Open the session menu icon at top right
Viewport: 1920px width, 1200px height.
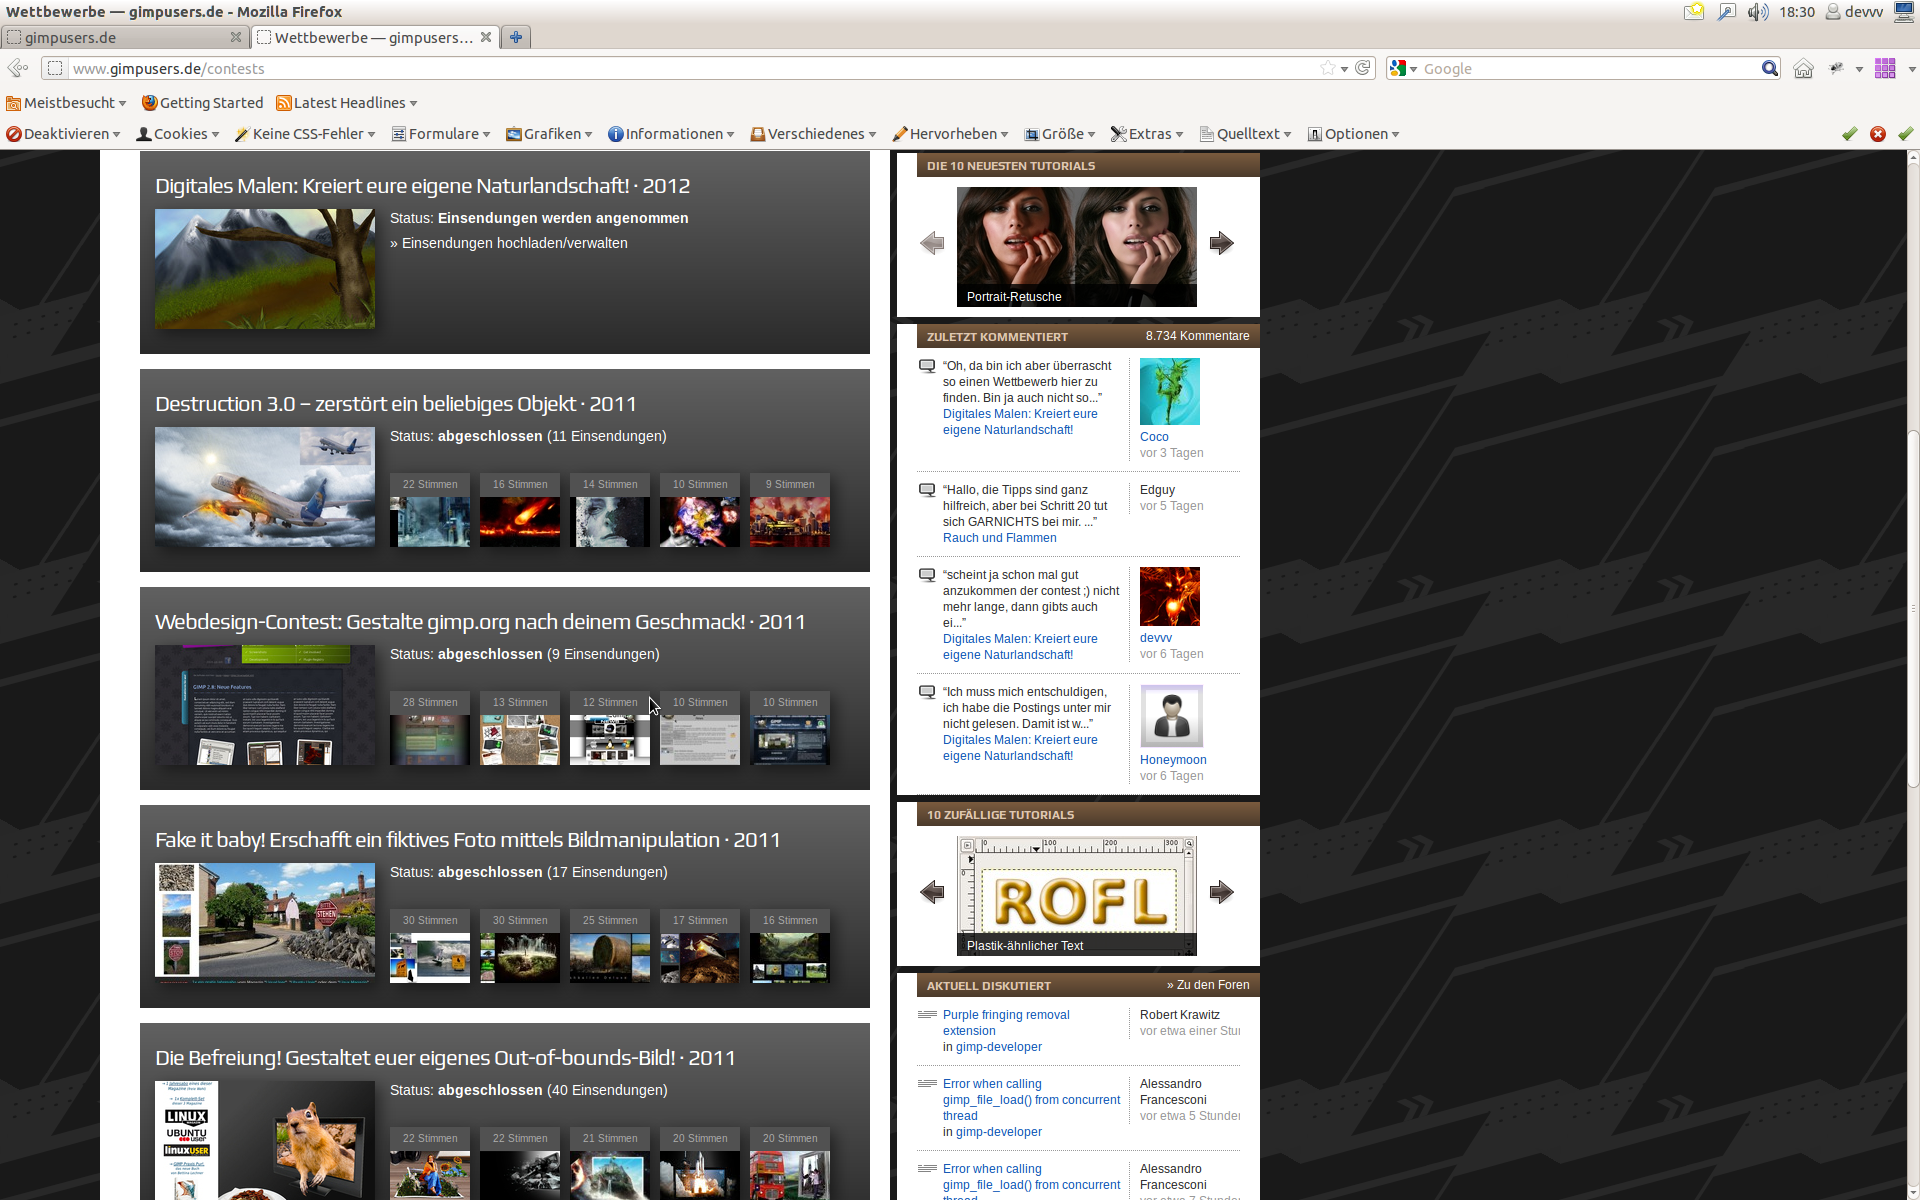click(x=1904, y=12)
